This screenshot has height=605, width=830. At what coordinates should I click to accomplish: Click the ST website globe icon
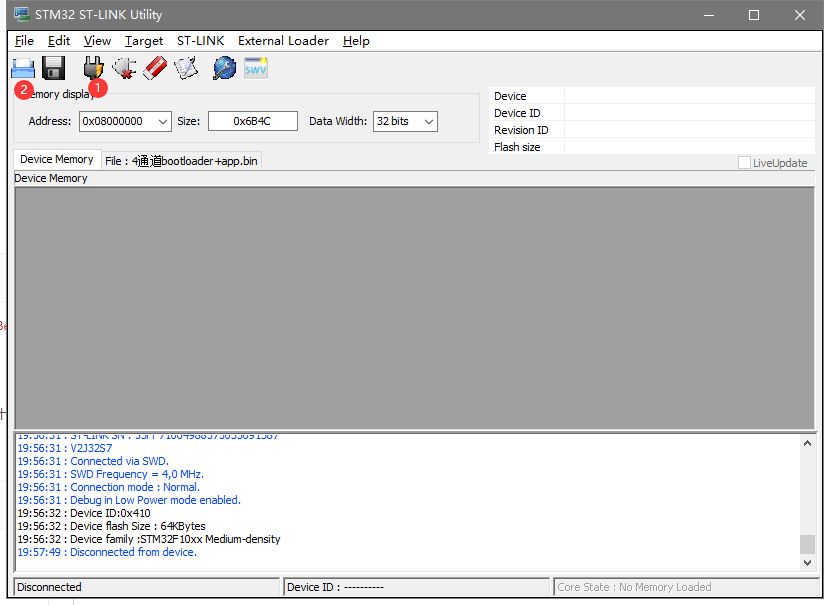coord(225,68)
